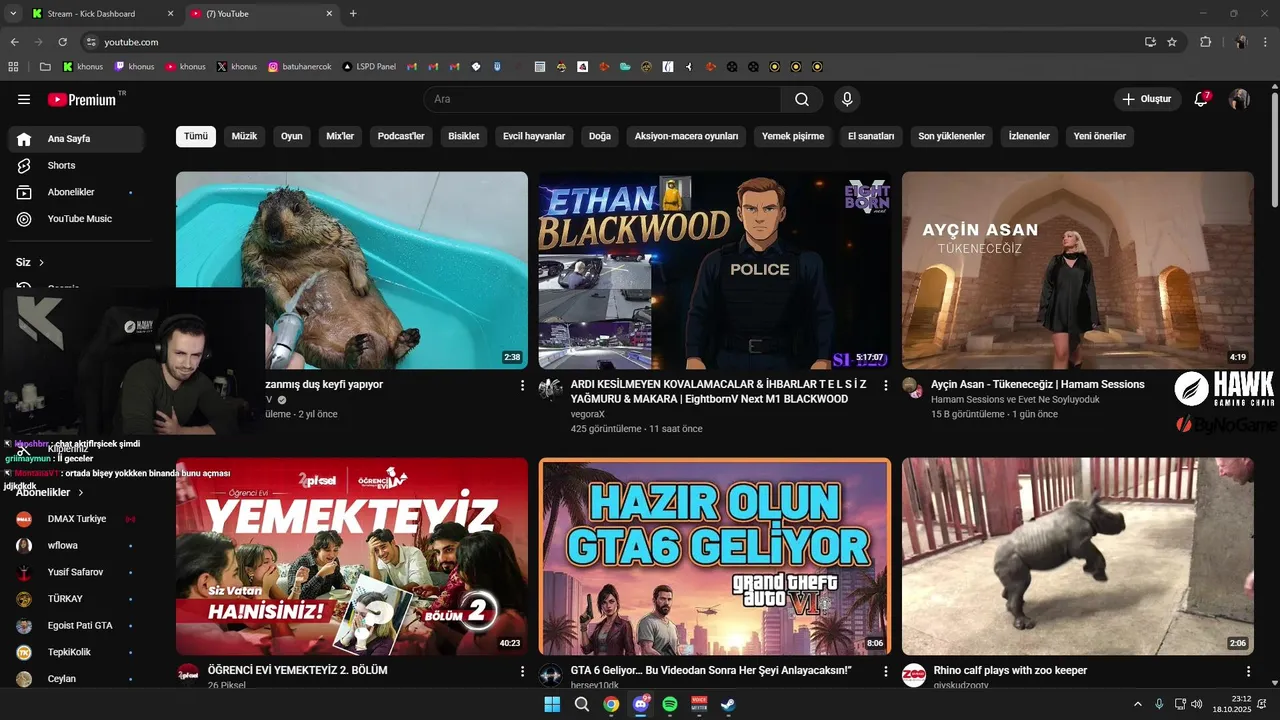Screen dimensions: 1280x720
Task: Click the search magnifier button
Action: tap(802, 99)
